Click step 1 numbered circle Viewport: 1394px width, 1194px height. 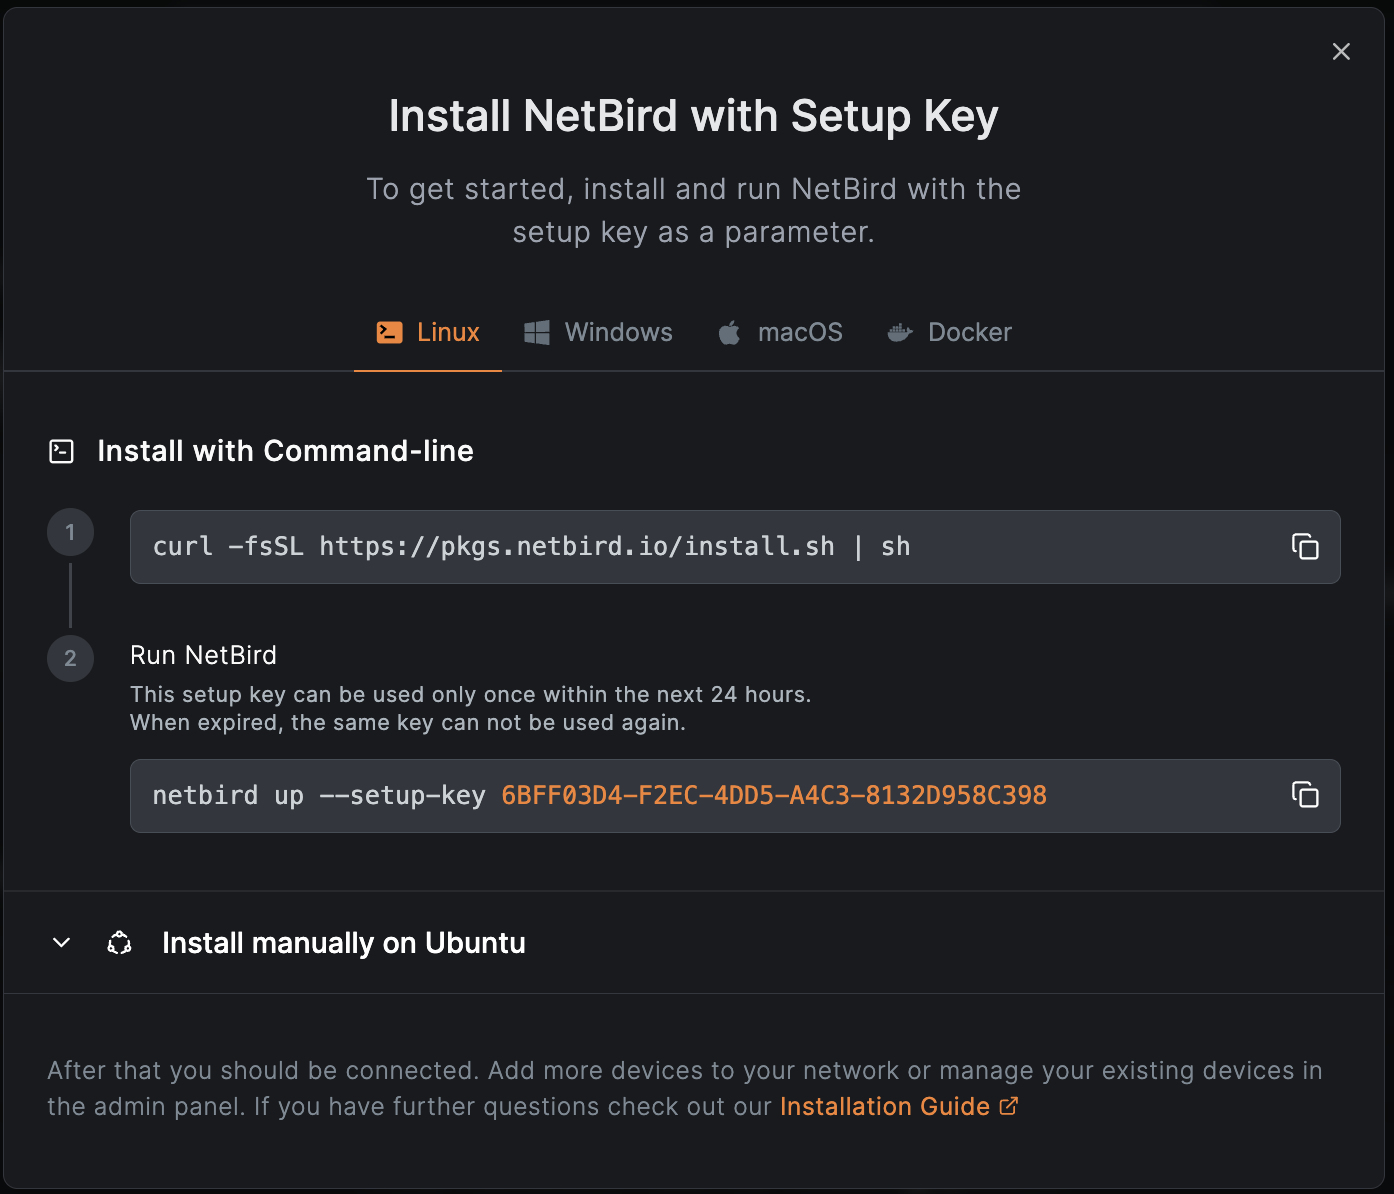coord(70,531)
